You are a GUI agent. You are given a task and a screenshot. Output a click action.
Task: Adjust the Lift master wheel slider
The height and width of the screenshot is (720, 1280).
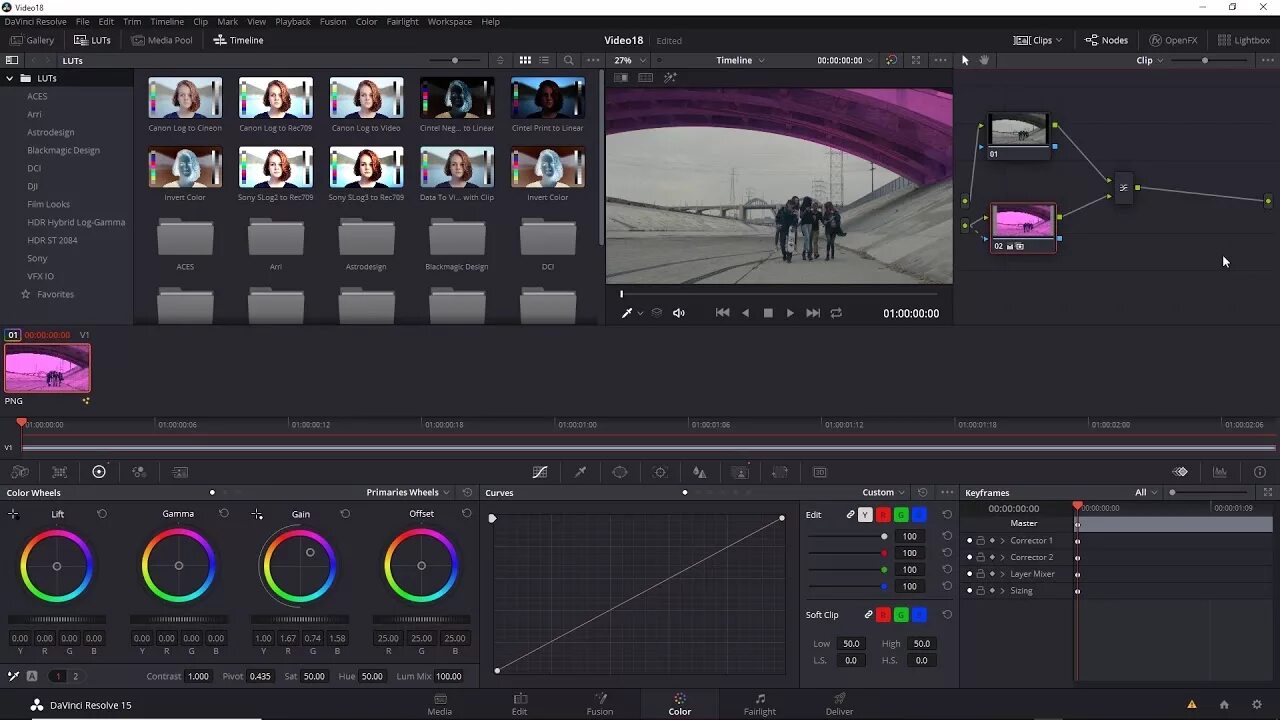pyautogui.click(x=56, y=620)
